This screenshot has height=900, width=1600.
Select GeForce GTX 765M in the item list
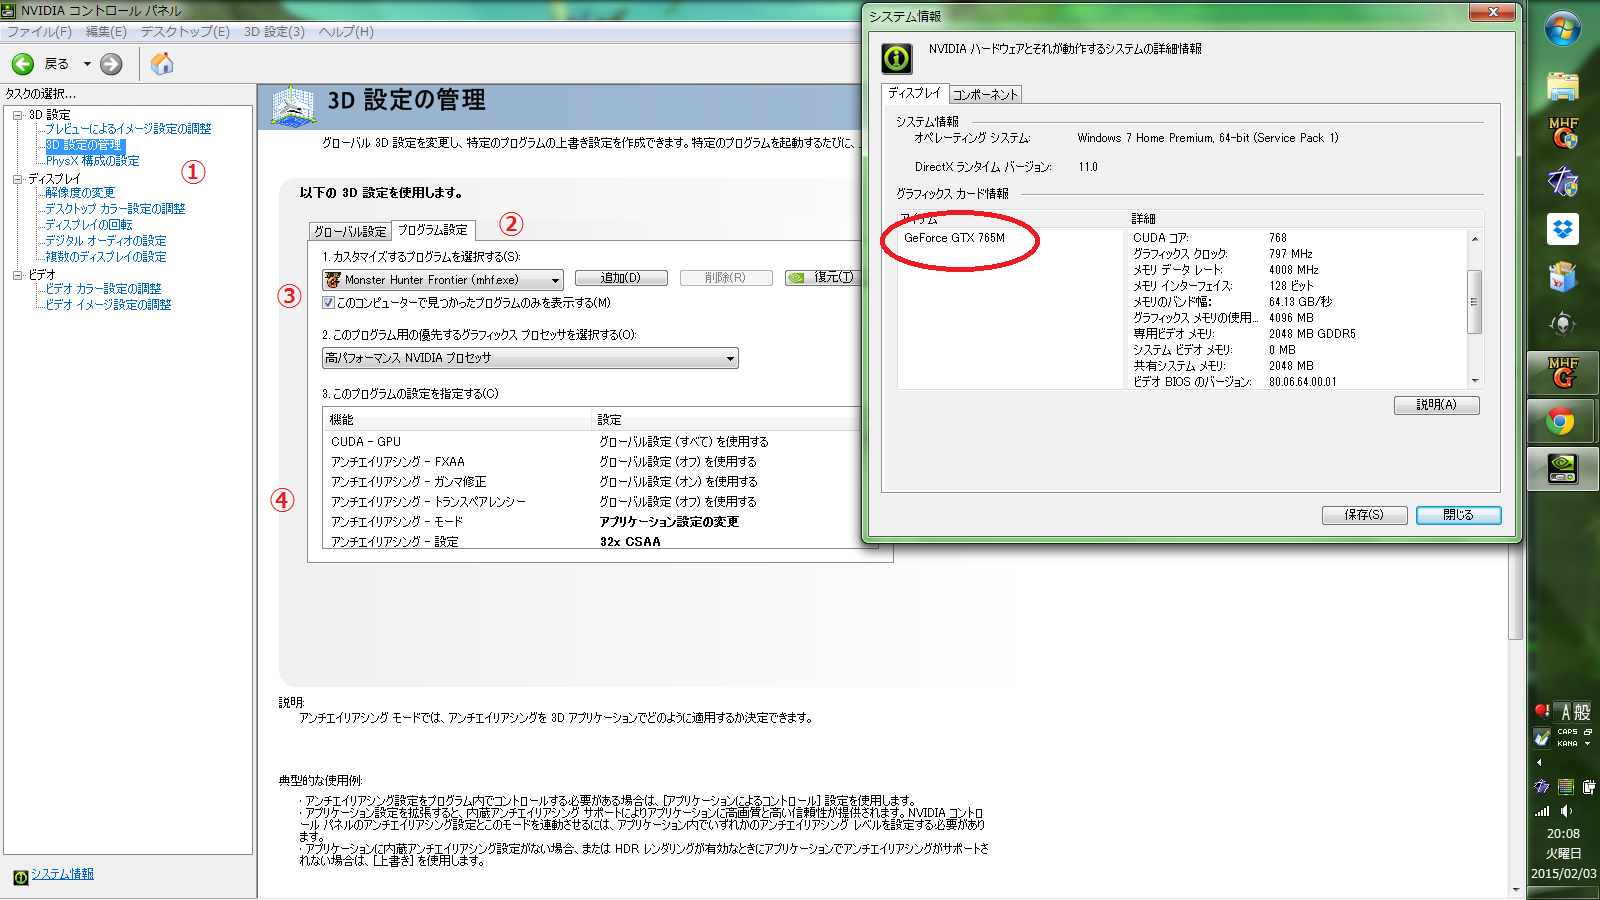point(954,238)
